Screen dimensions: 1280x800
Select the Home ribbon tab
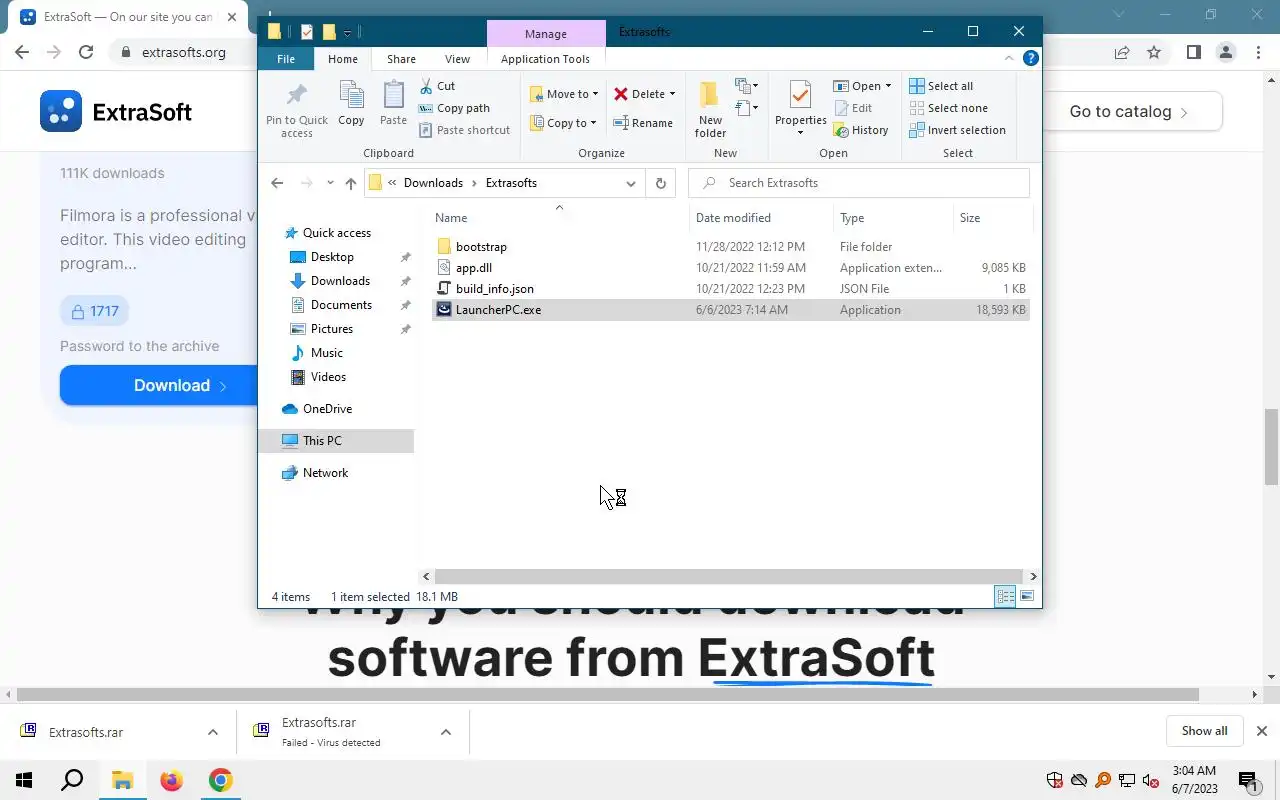(x=343, y=59)
